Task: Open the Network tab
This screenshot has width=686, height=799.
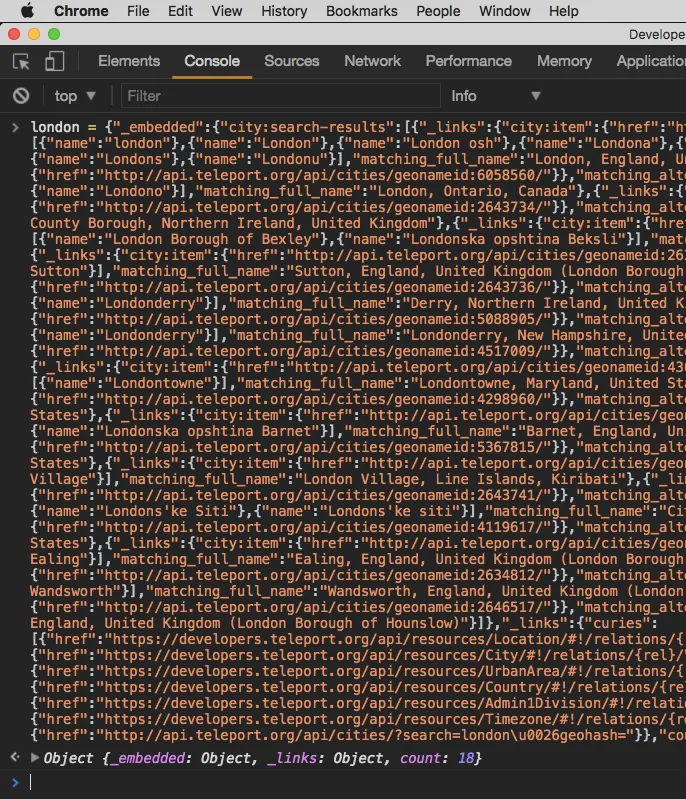Action: pos(373,61)
